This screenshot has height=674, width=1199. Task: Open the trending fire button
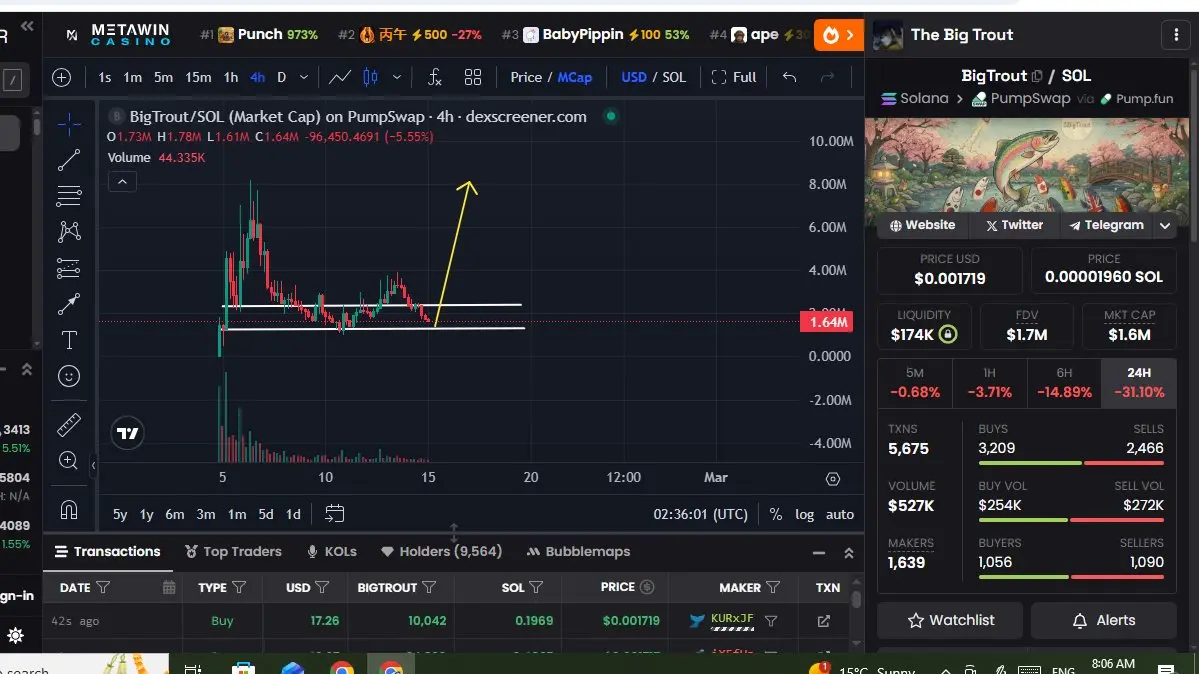(839, 34)
